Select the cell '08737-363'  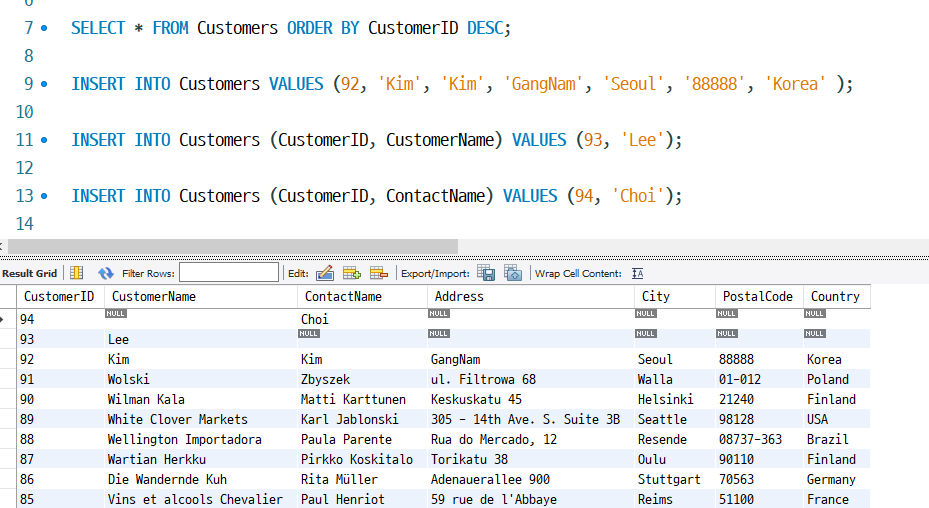(759, 439)
